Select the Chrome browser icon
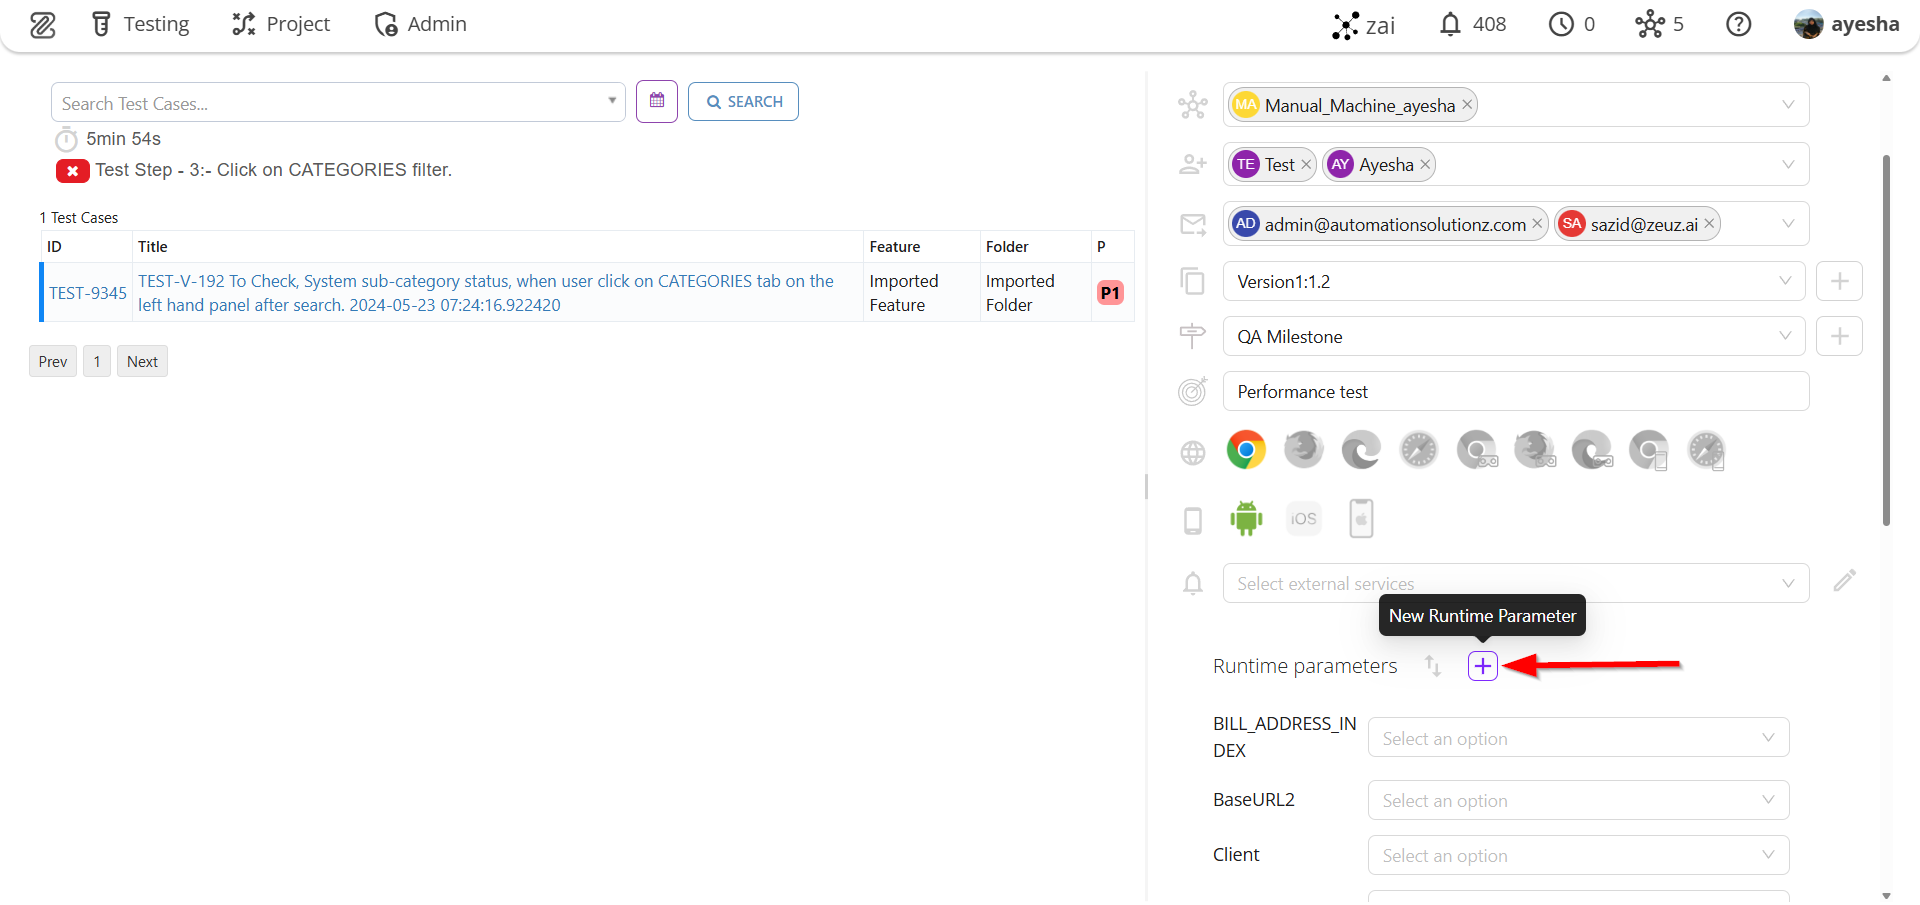This screenshot has width=1920, height=905. pyautogui.click(x=1246, y=450)
